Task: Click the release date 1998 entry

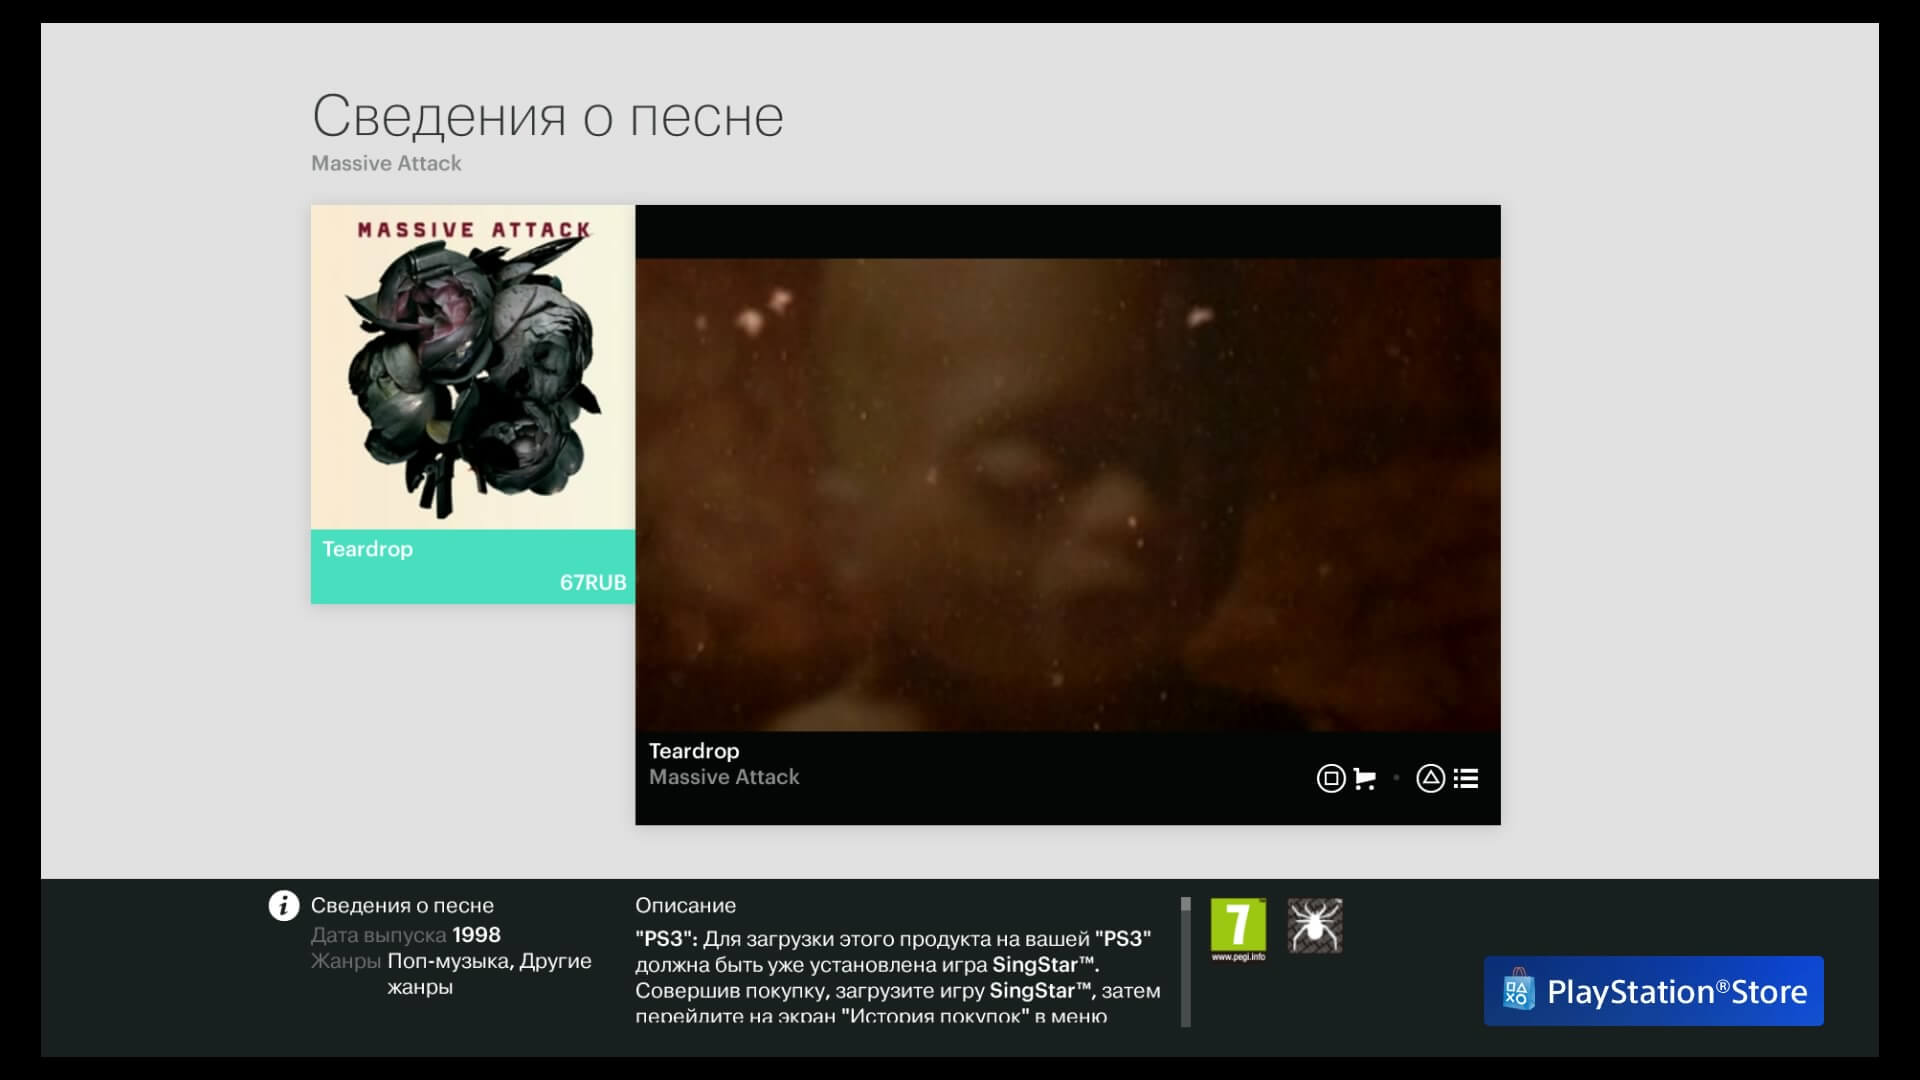Action: tap(404, 935)
